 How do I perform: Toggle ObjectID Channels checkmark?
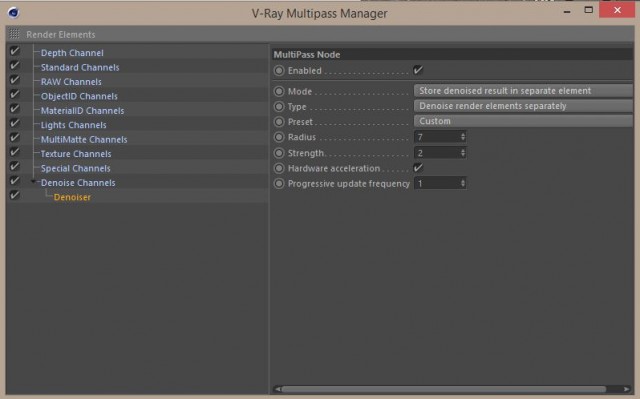click(15, 94)
